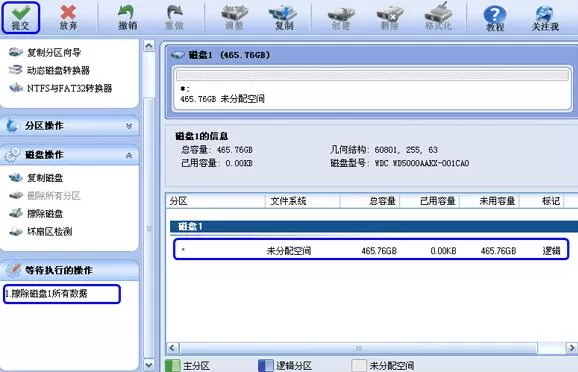The width and height of the screenshot is (578, 372).
Task: Click the 创建 create partition toolbar icon
Action: click(341, 18)
